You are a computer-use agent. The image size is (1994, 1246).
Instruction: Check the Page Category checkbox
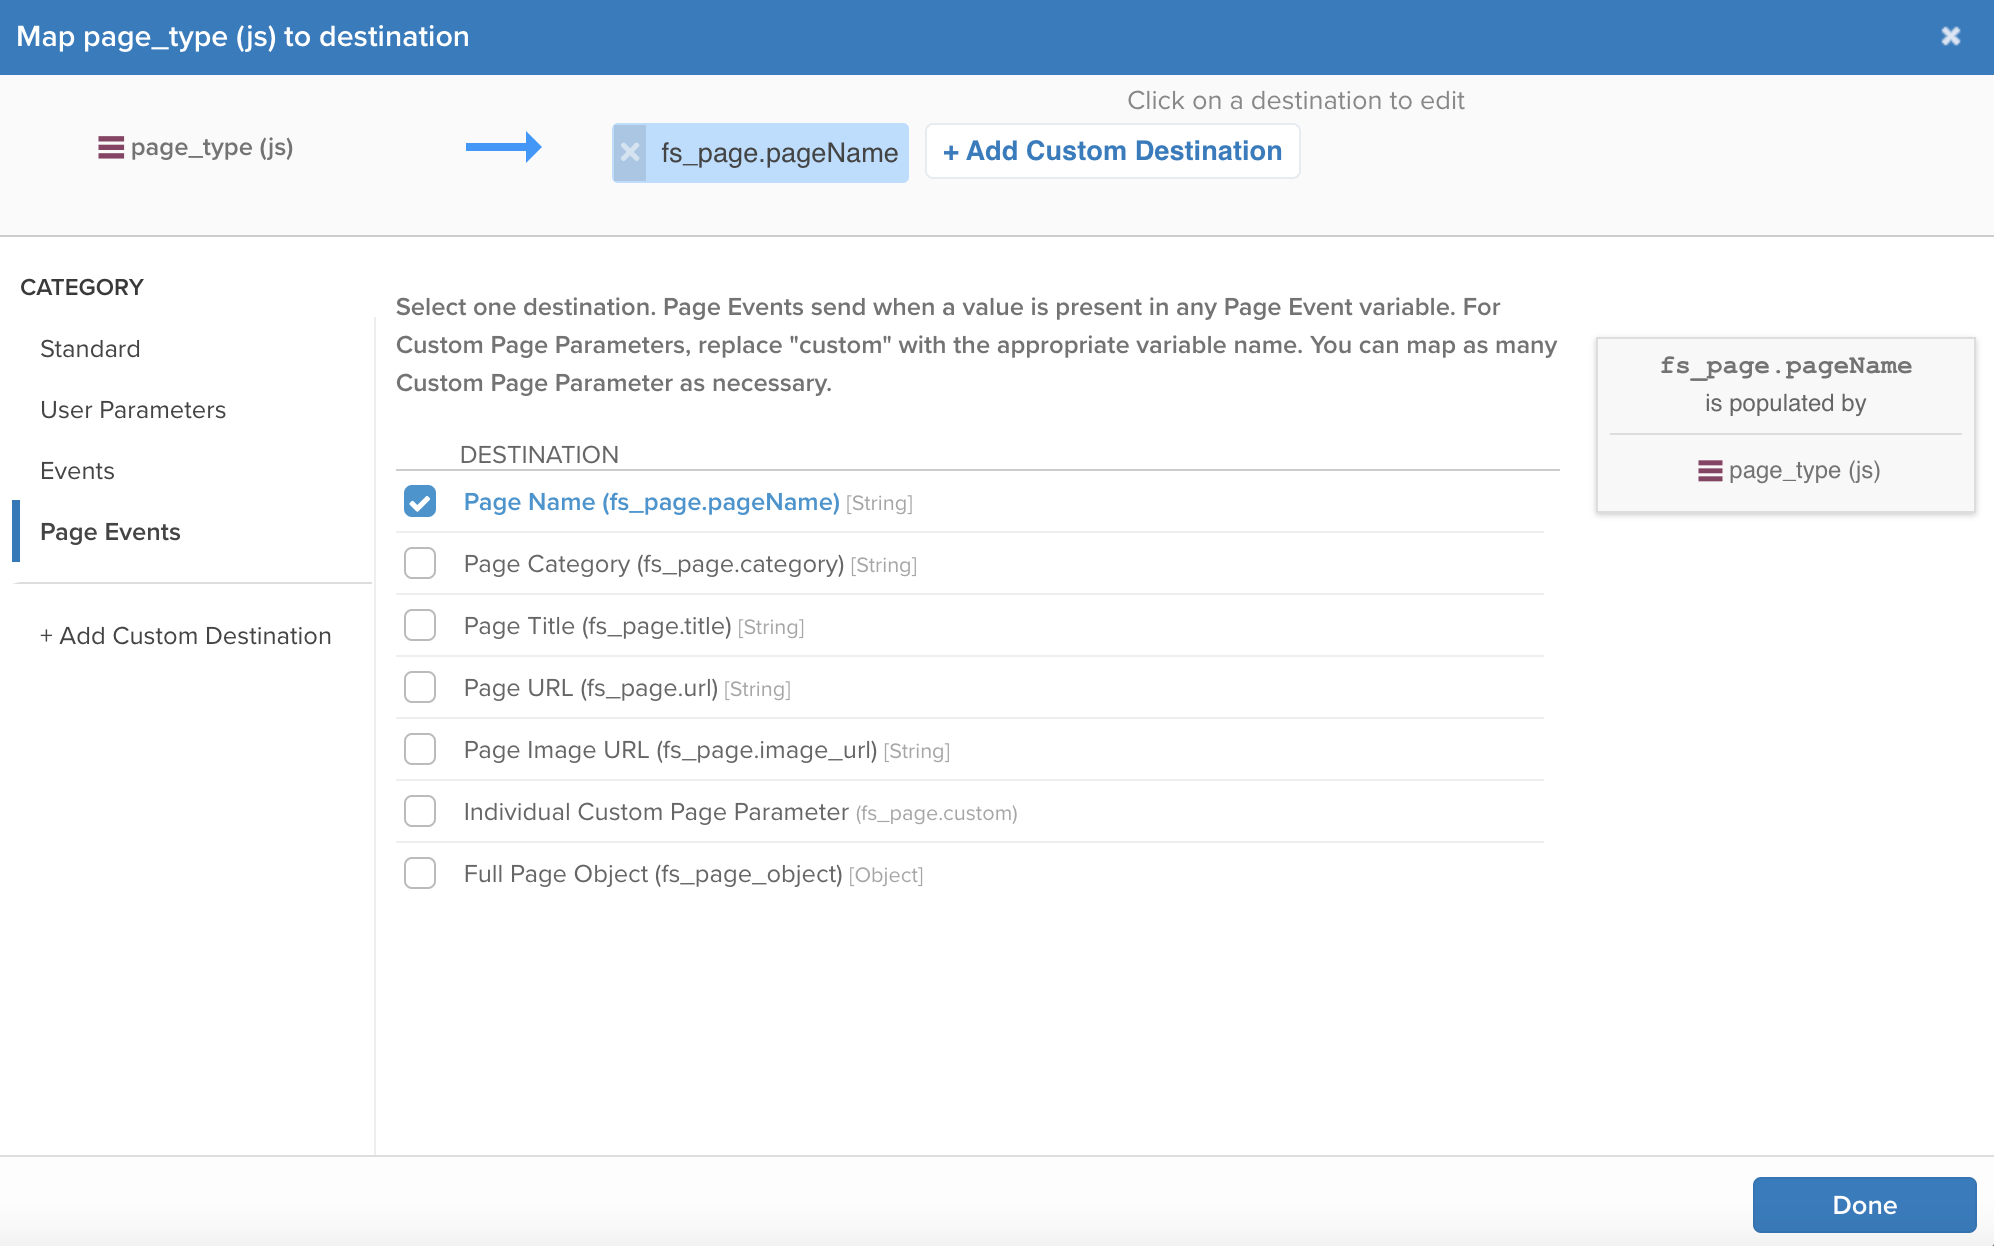point(420,564)
